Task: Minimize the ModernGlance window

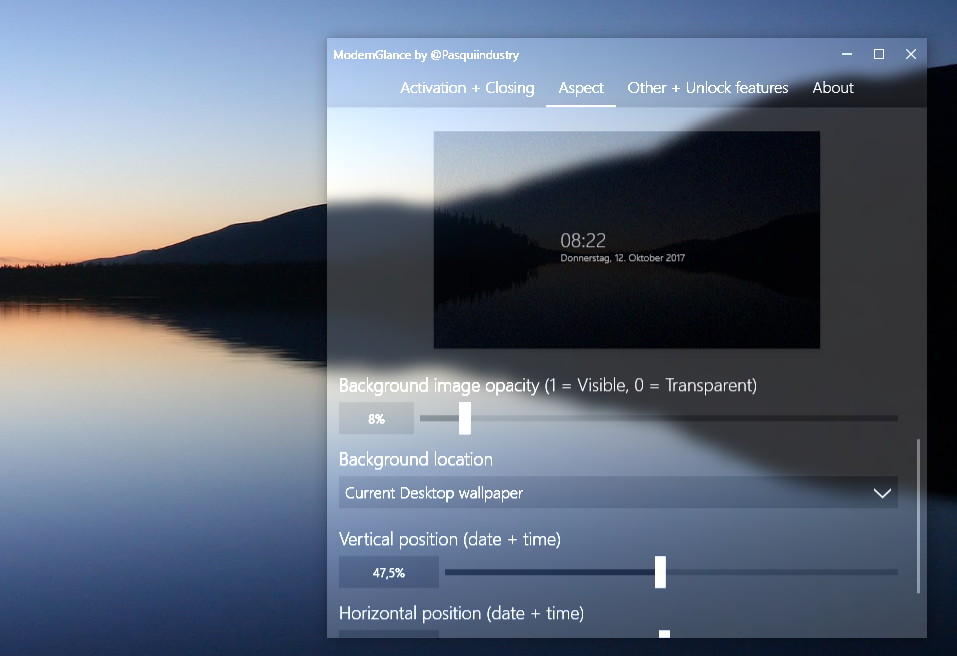Action: click(x=847, y=54)
